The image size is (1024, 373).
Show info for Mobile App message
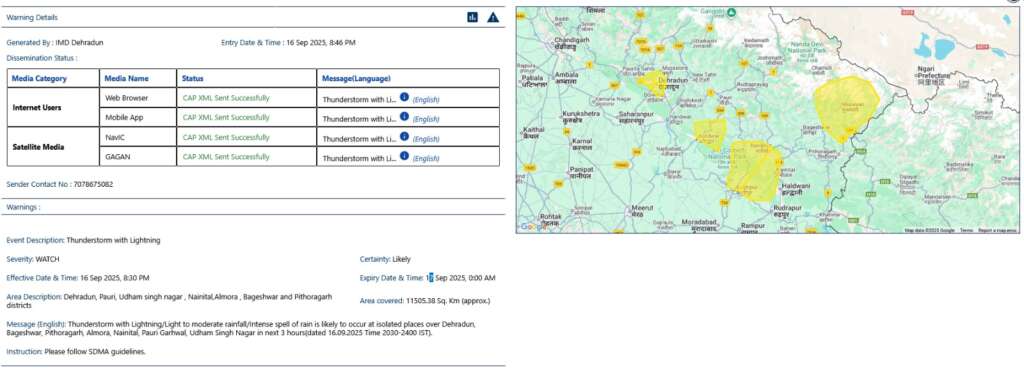point(404,116)
